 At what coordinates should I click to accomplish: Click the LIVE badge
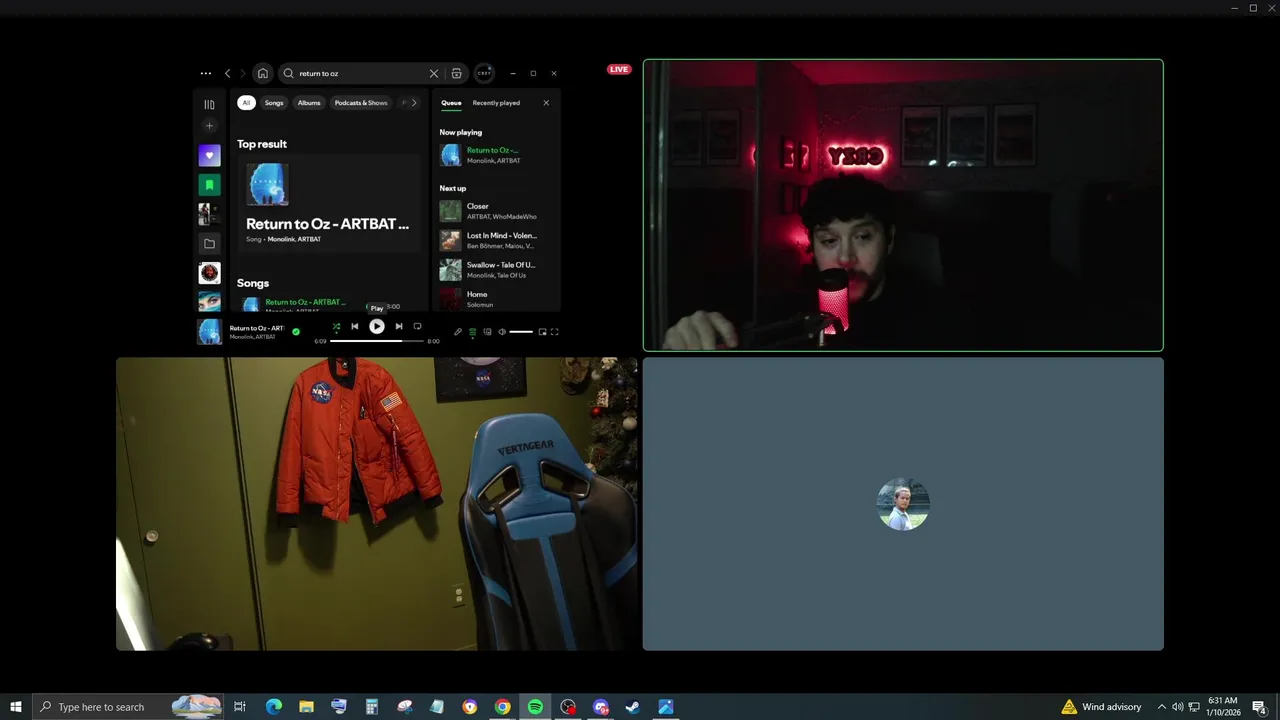[x=619, y=69]
